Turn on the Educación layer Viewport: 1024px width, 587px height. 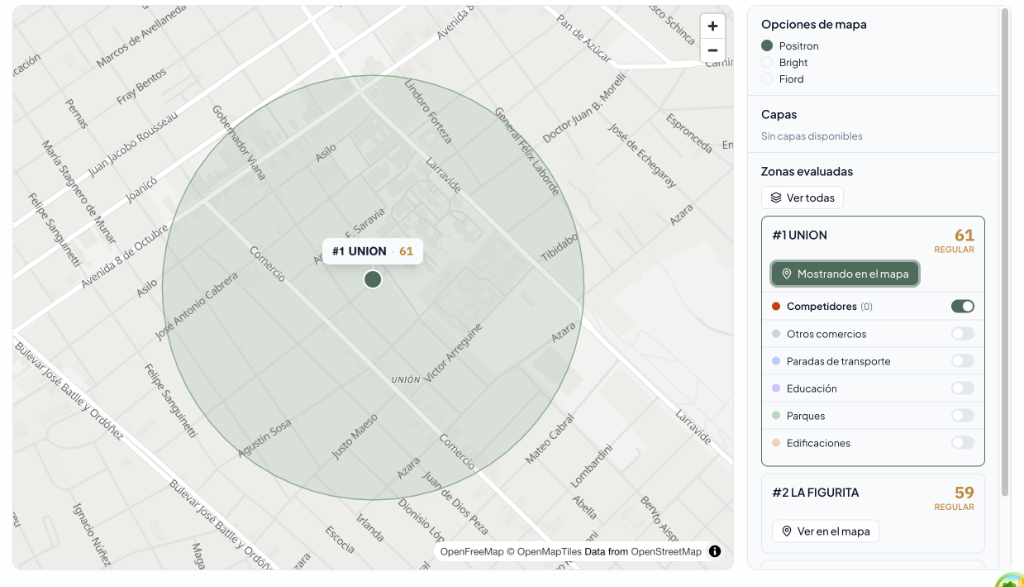[963, 389]
